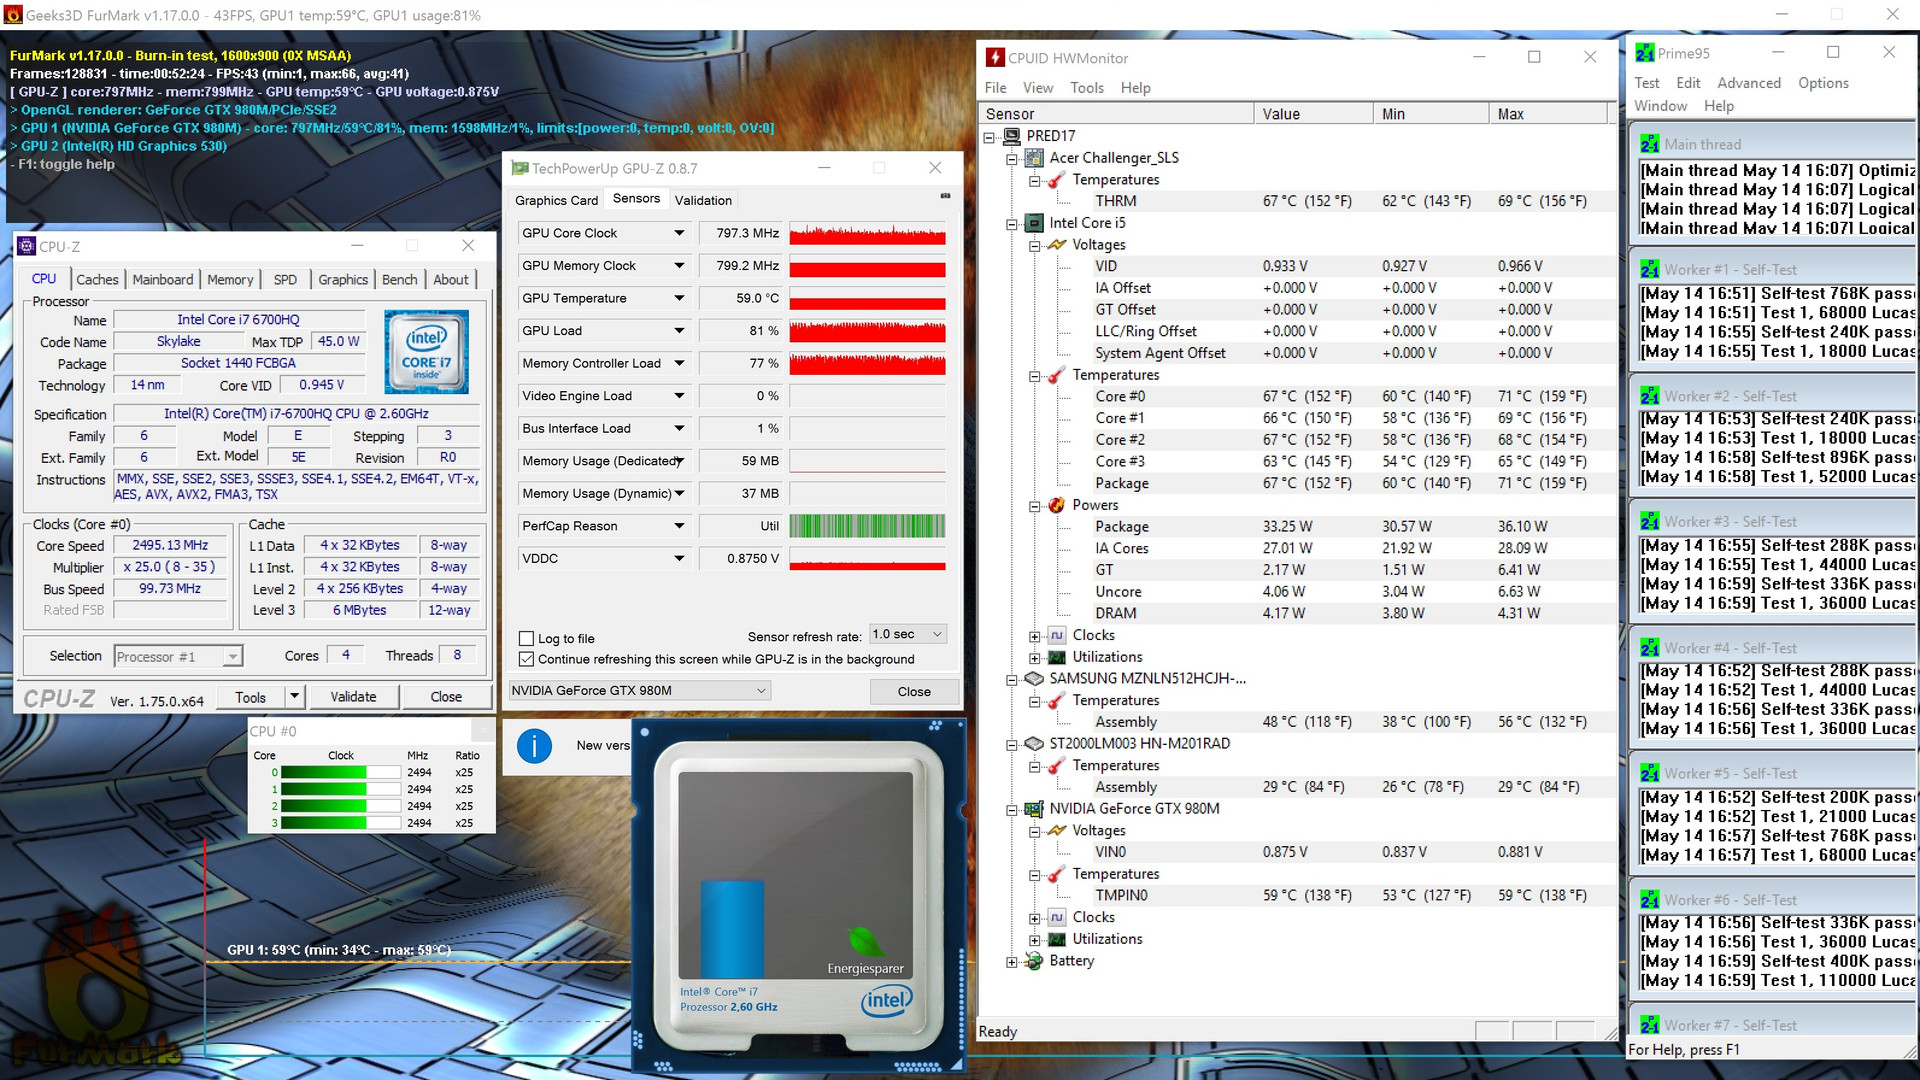Click the Utilizations icon under Intel Core i5

tap(1056, 658)
